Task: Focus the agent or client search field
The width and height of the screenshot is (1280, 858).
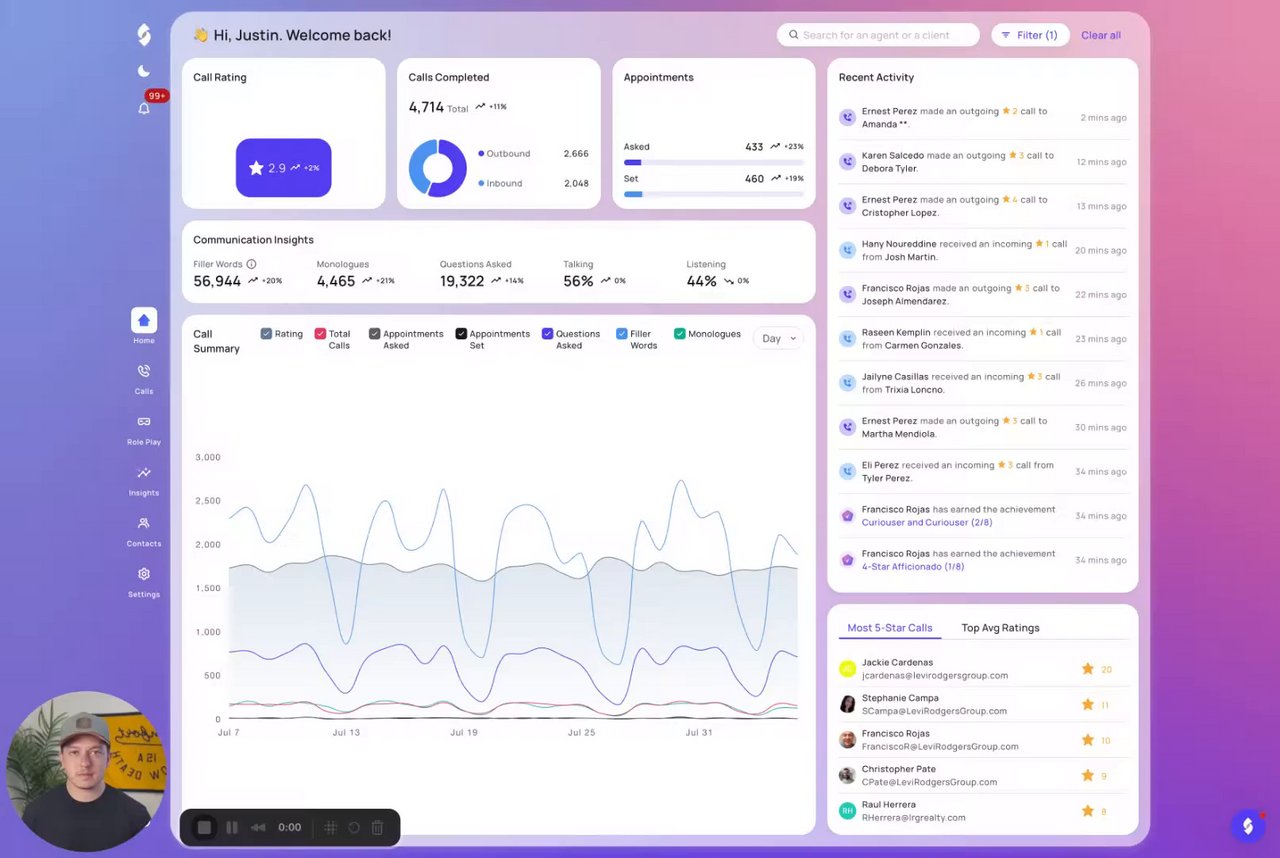Action: click(878, 35)
